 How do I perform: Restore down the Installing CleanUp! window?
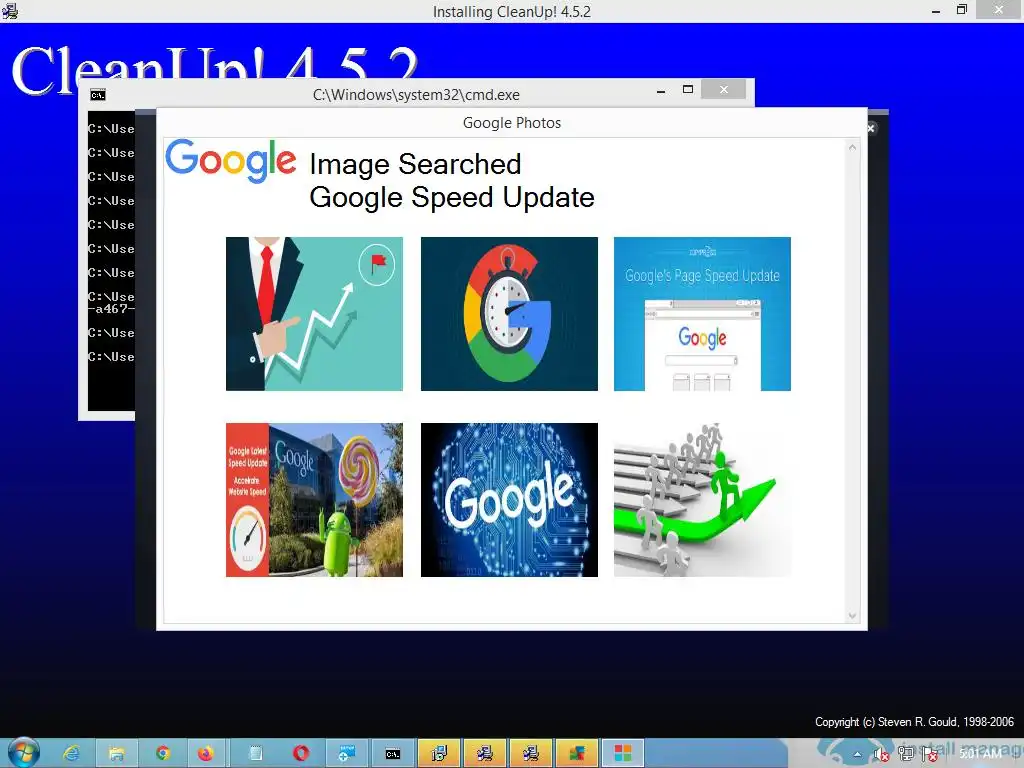pyautogui.click(x=961, y=10)
